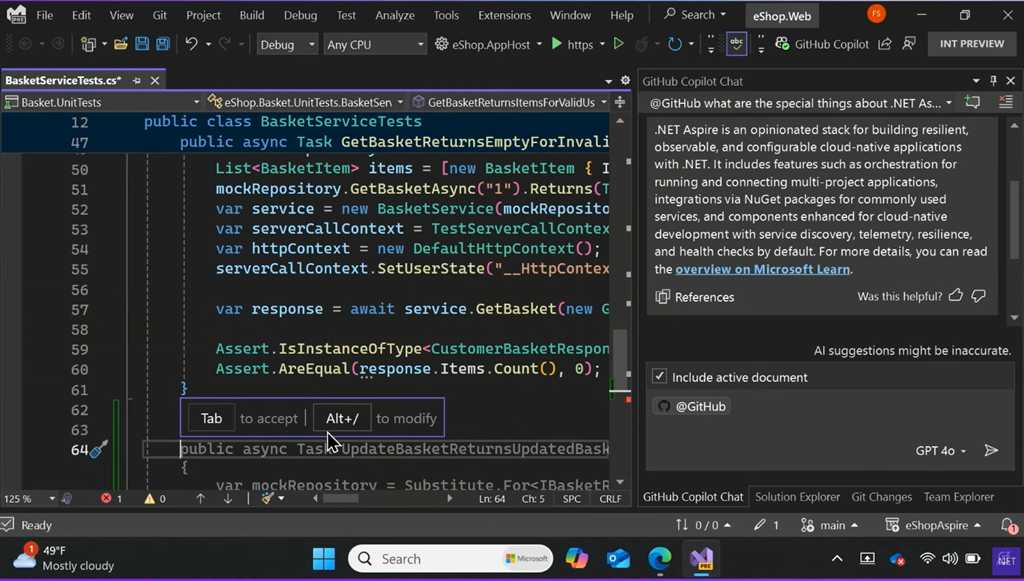Toggle the CRLF line ending setting
Screen dimensions: 1024x581
(610, 498)
